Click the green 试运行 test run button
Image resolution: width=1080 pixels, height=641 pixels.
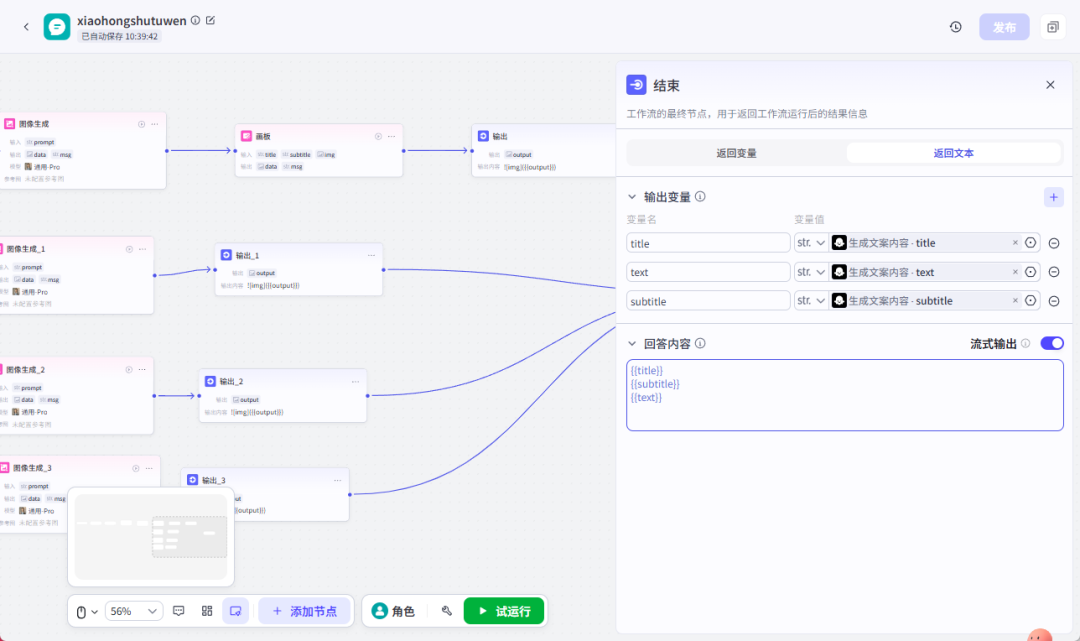(503, 611)
